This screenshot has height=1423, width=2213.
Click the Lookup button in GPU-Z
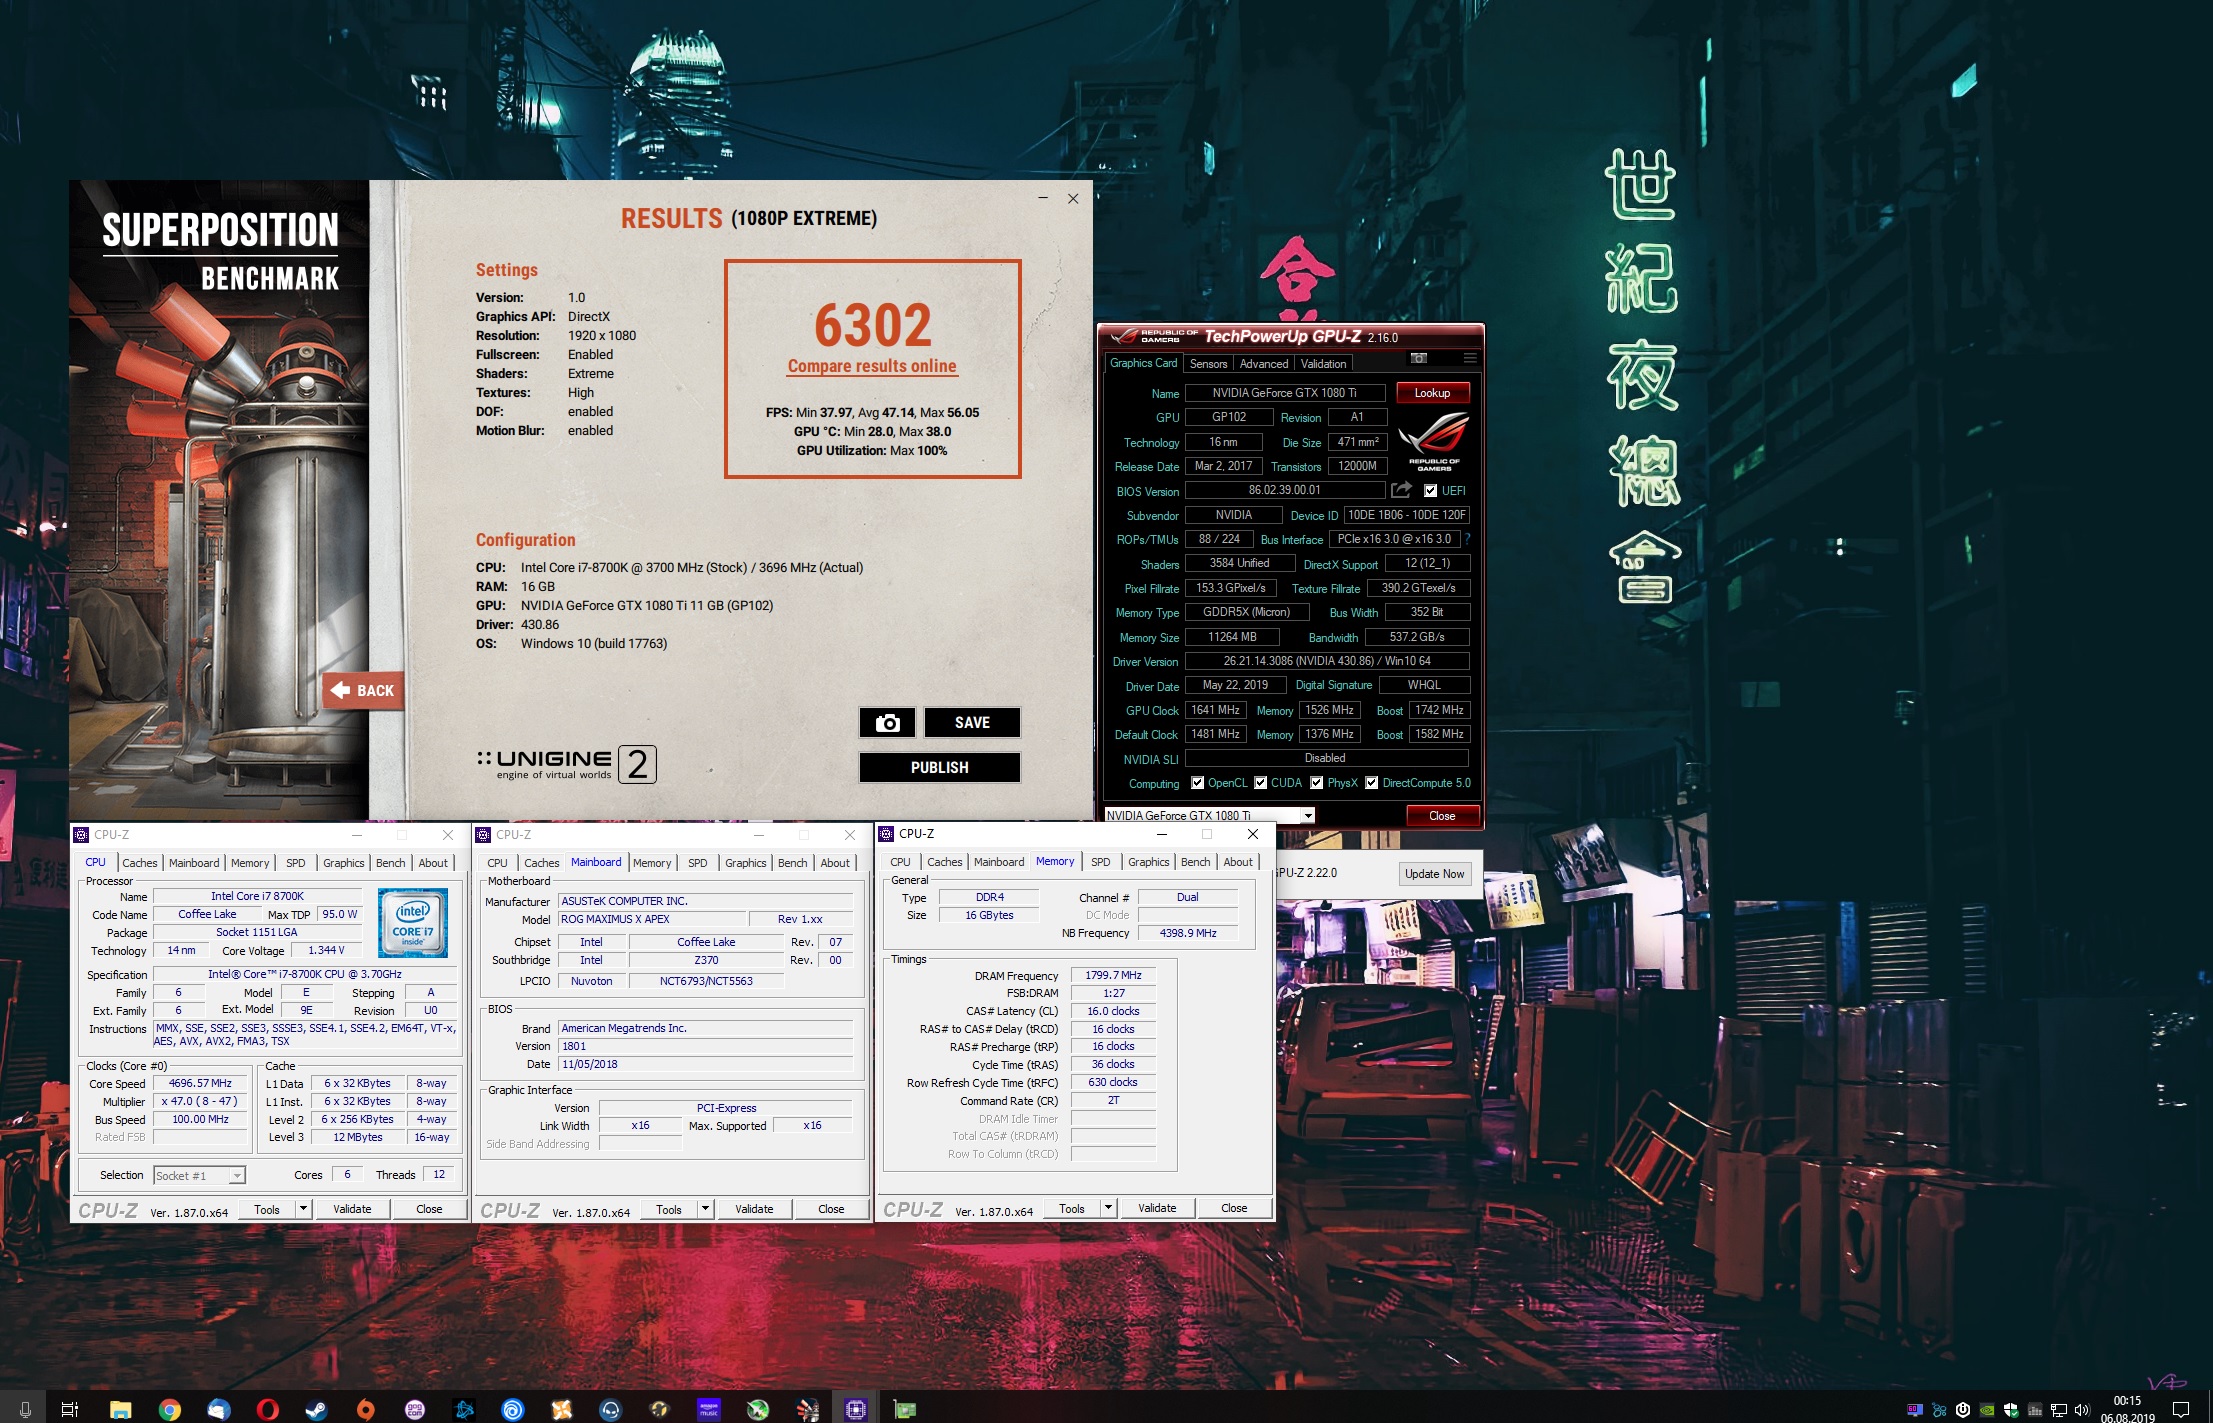[1432, 393]
